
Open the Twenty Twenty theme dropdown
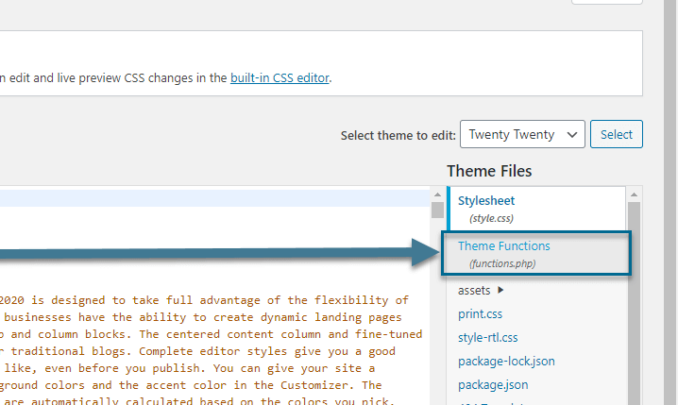pyautogui.click(x=522, y=134)
